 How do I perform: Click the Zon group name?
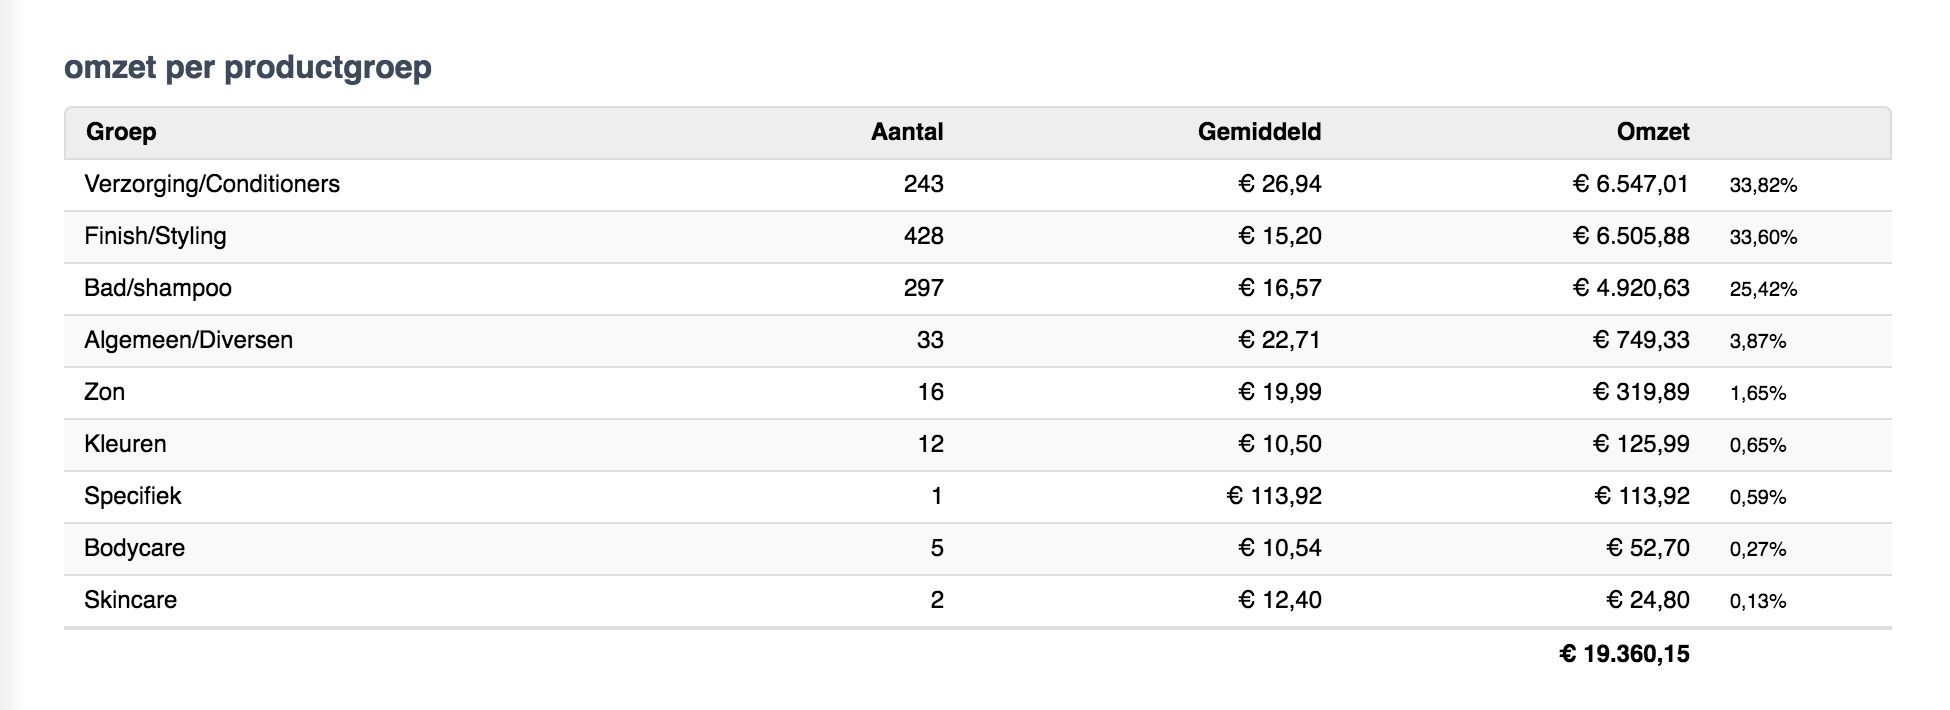pyautogui.click(x=104, y=392)
